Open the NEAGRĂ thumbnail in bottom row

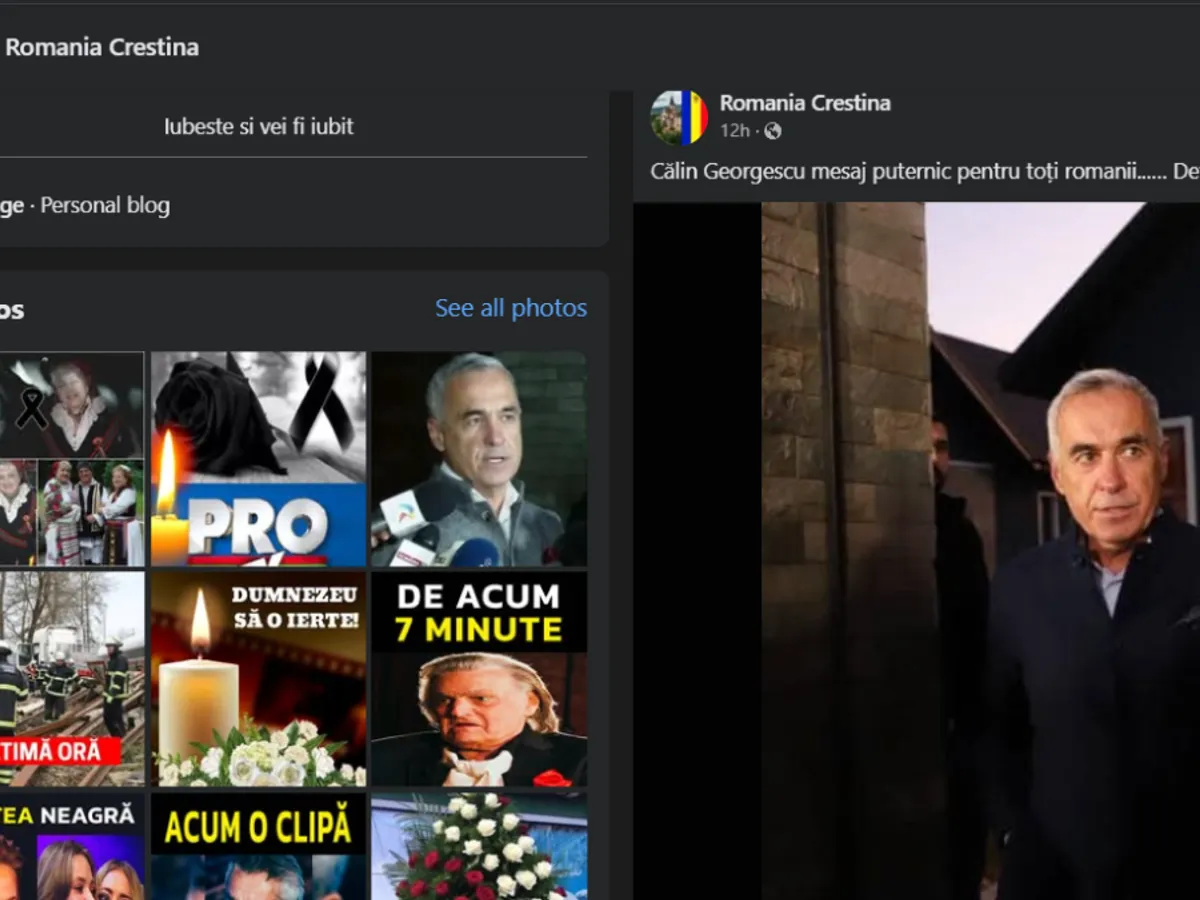[x=71, y=847]
